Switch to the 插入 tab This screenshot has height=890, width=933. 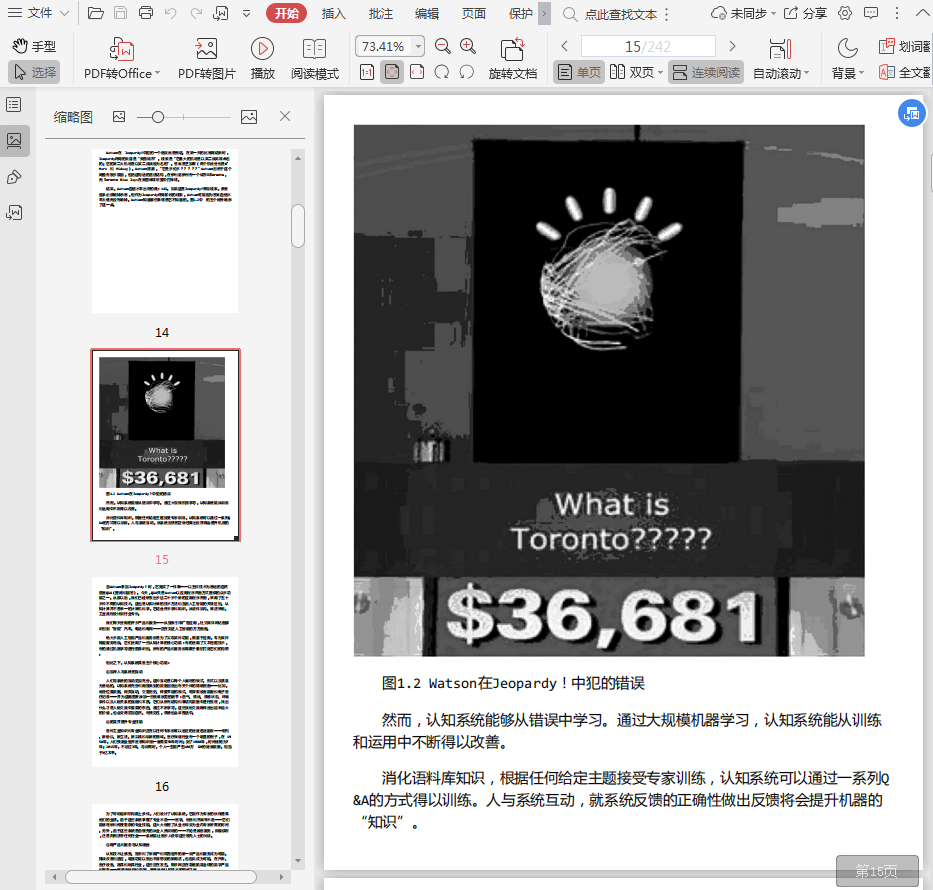pyautogui.click(x=333, y=13)
